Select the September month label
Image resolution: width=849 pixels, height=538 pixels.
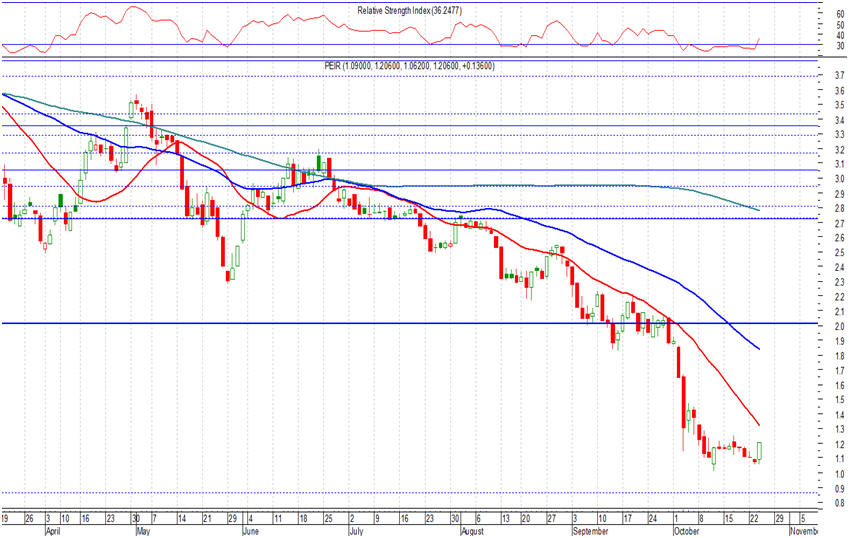pos(590,531)
